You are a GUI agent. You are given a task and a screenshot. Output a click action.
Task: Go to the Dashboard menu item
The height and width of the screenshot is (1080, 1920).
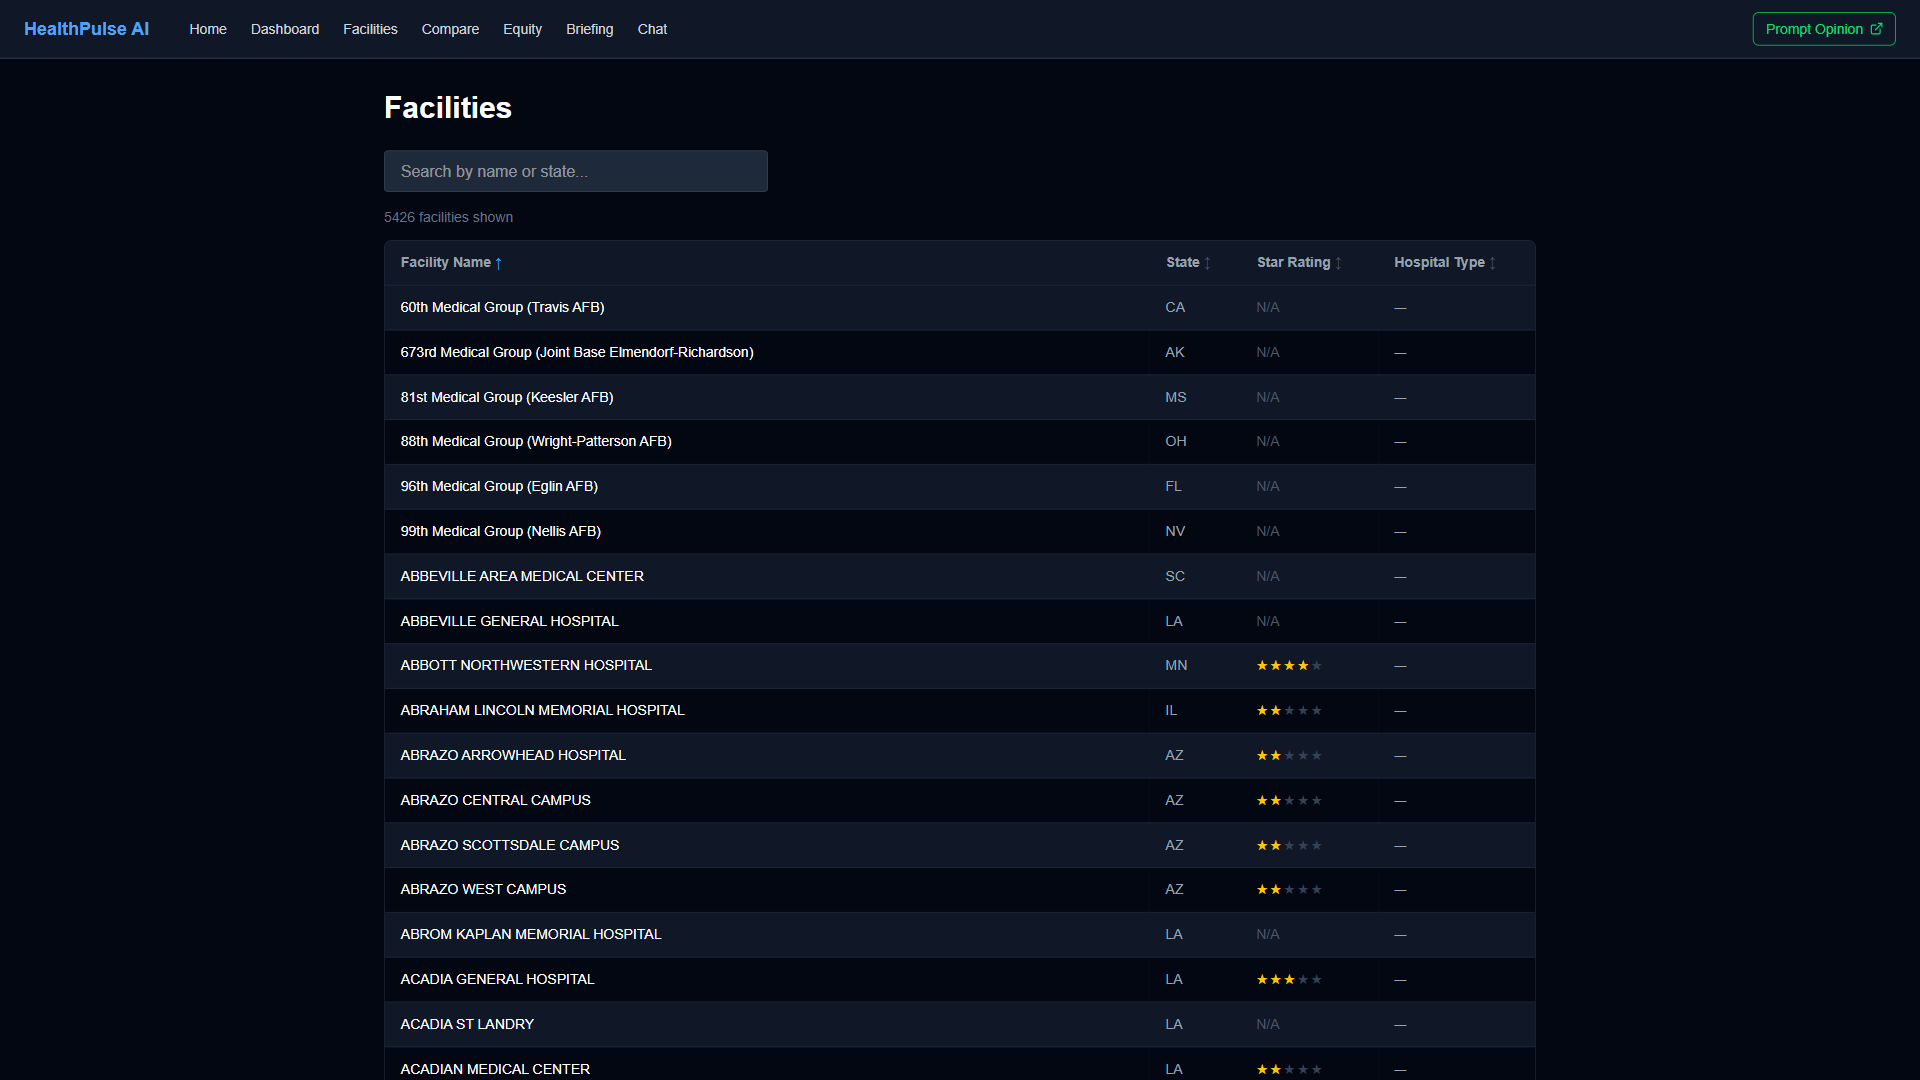(x=285, y=29)
